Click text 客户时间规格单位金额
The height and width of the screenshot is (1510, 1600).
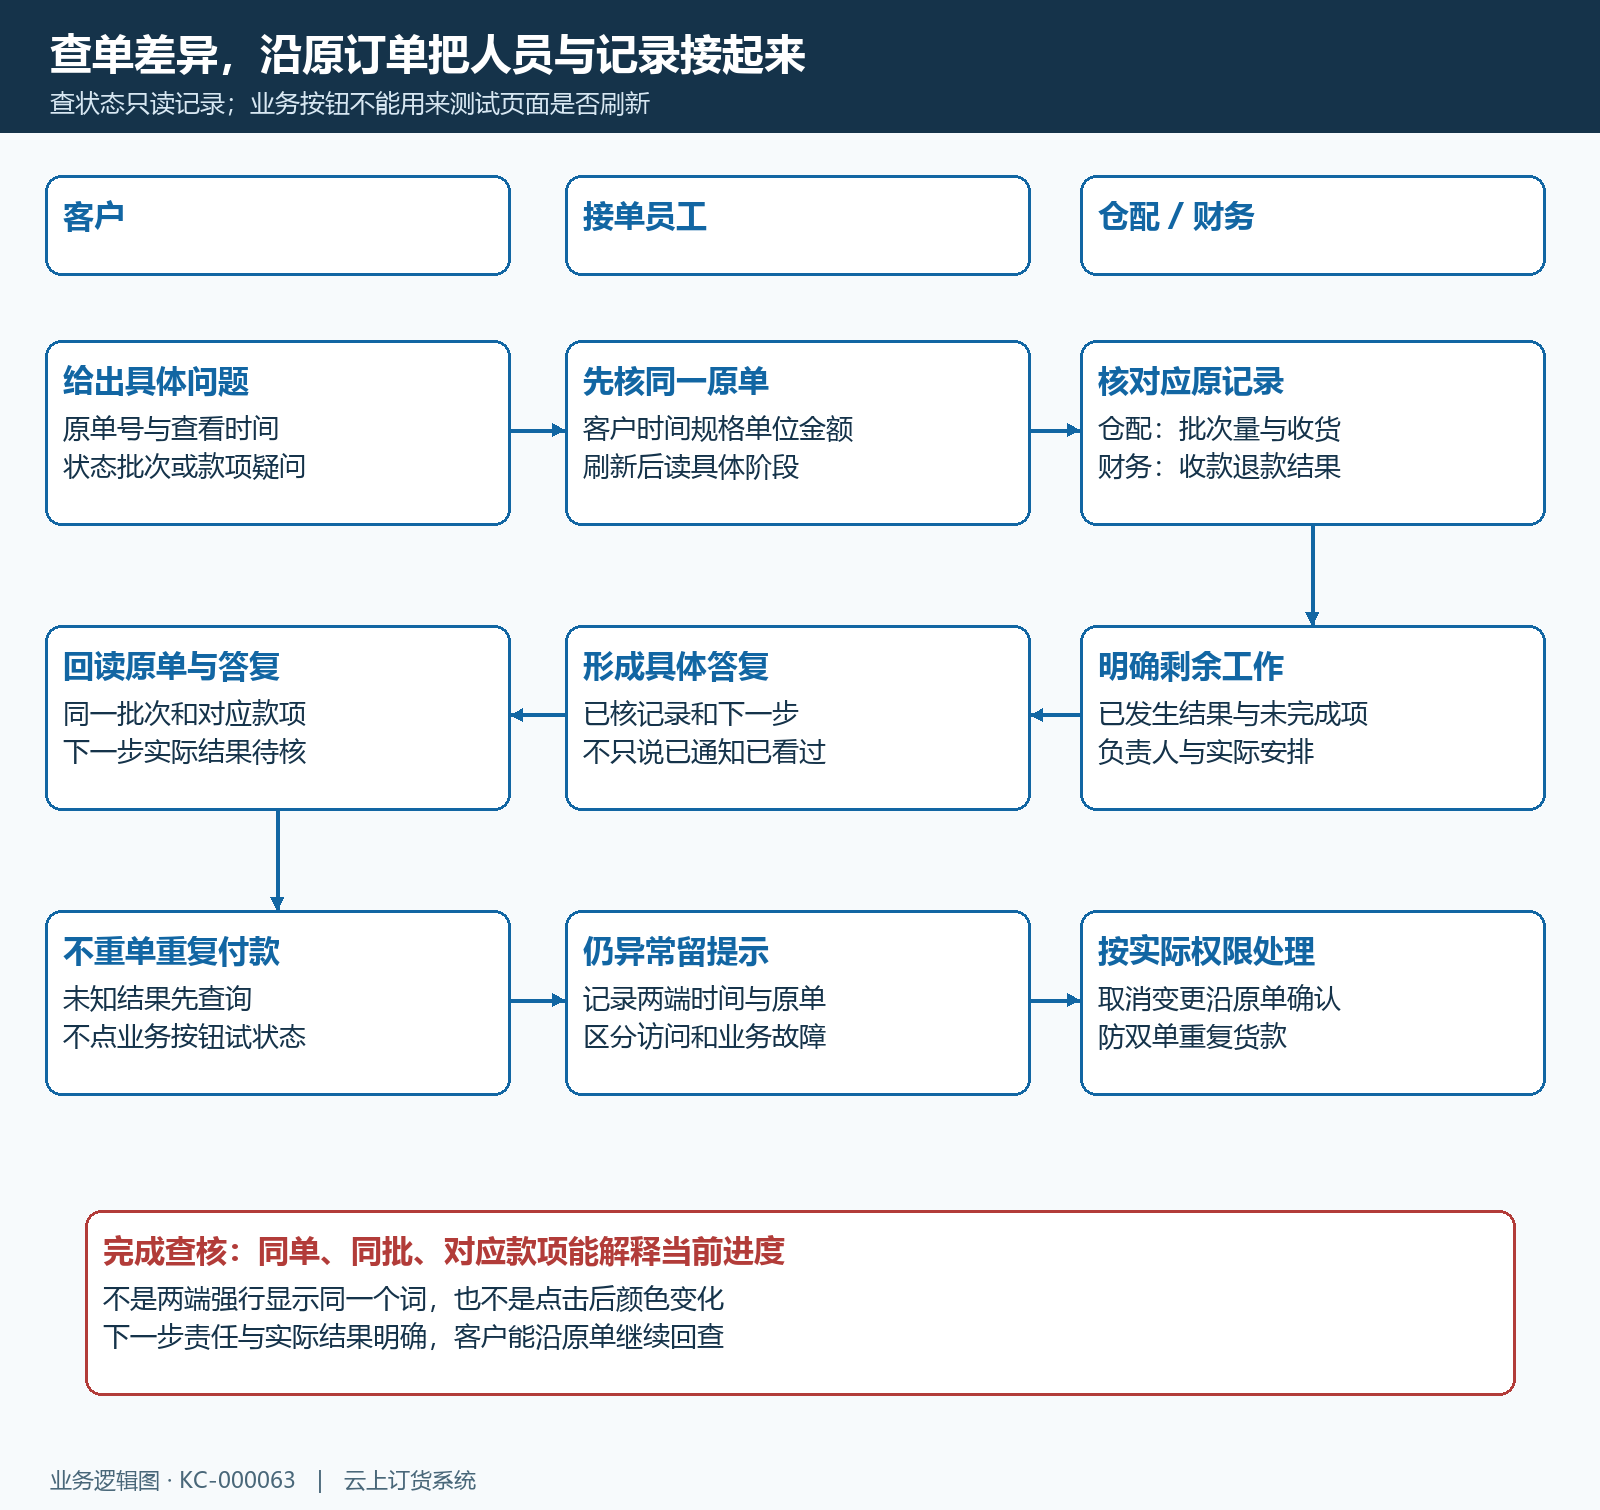click(x=718, y=429)
